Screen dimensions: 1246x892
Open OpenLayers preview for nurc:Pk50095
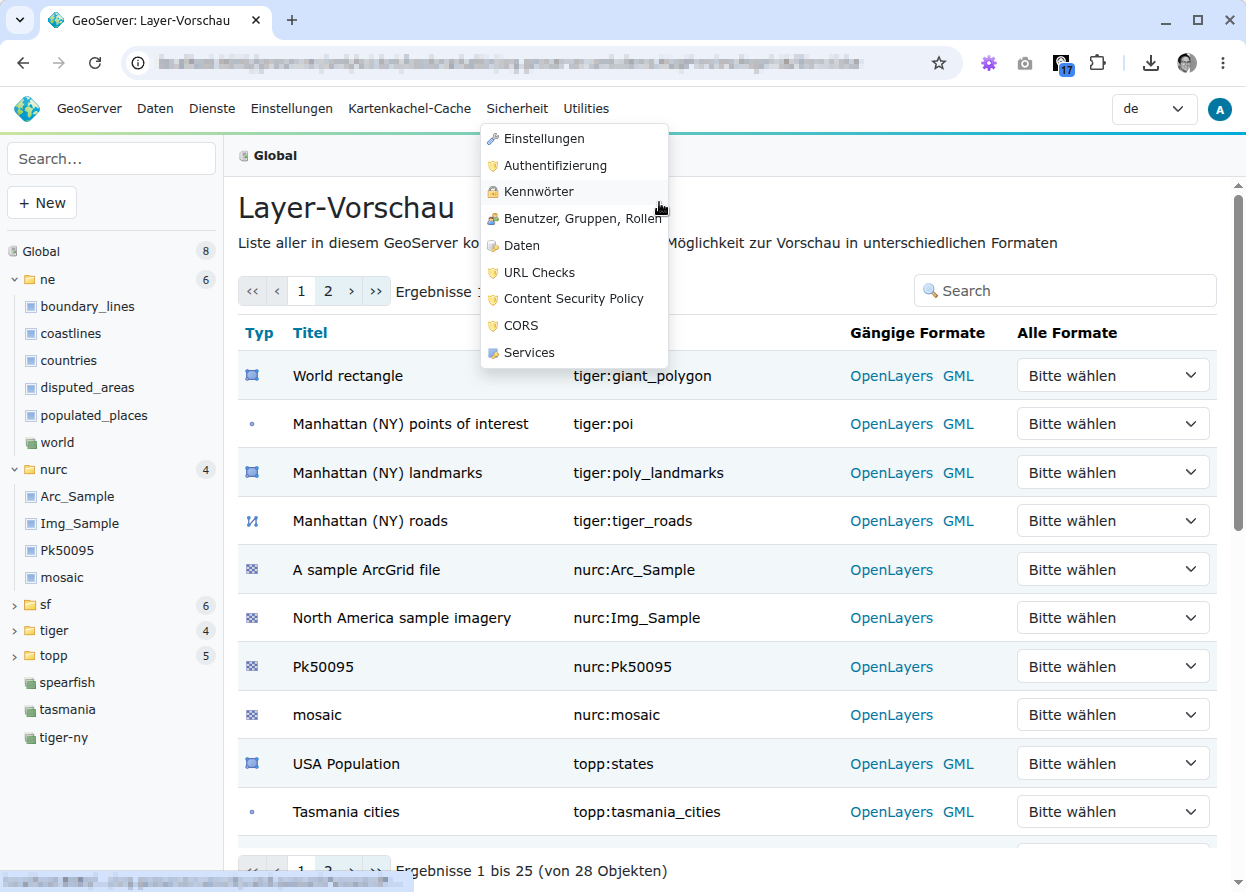892,667
